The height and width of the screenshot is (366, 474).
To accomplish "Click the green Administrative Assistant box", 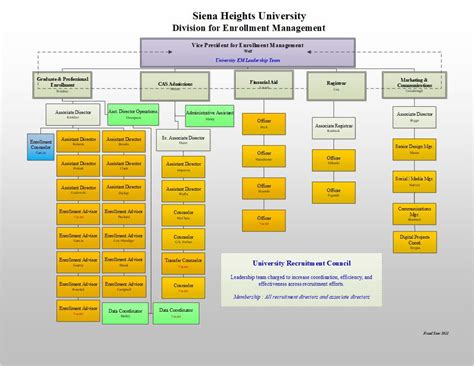I will 210,116.
